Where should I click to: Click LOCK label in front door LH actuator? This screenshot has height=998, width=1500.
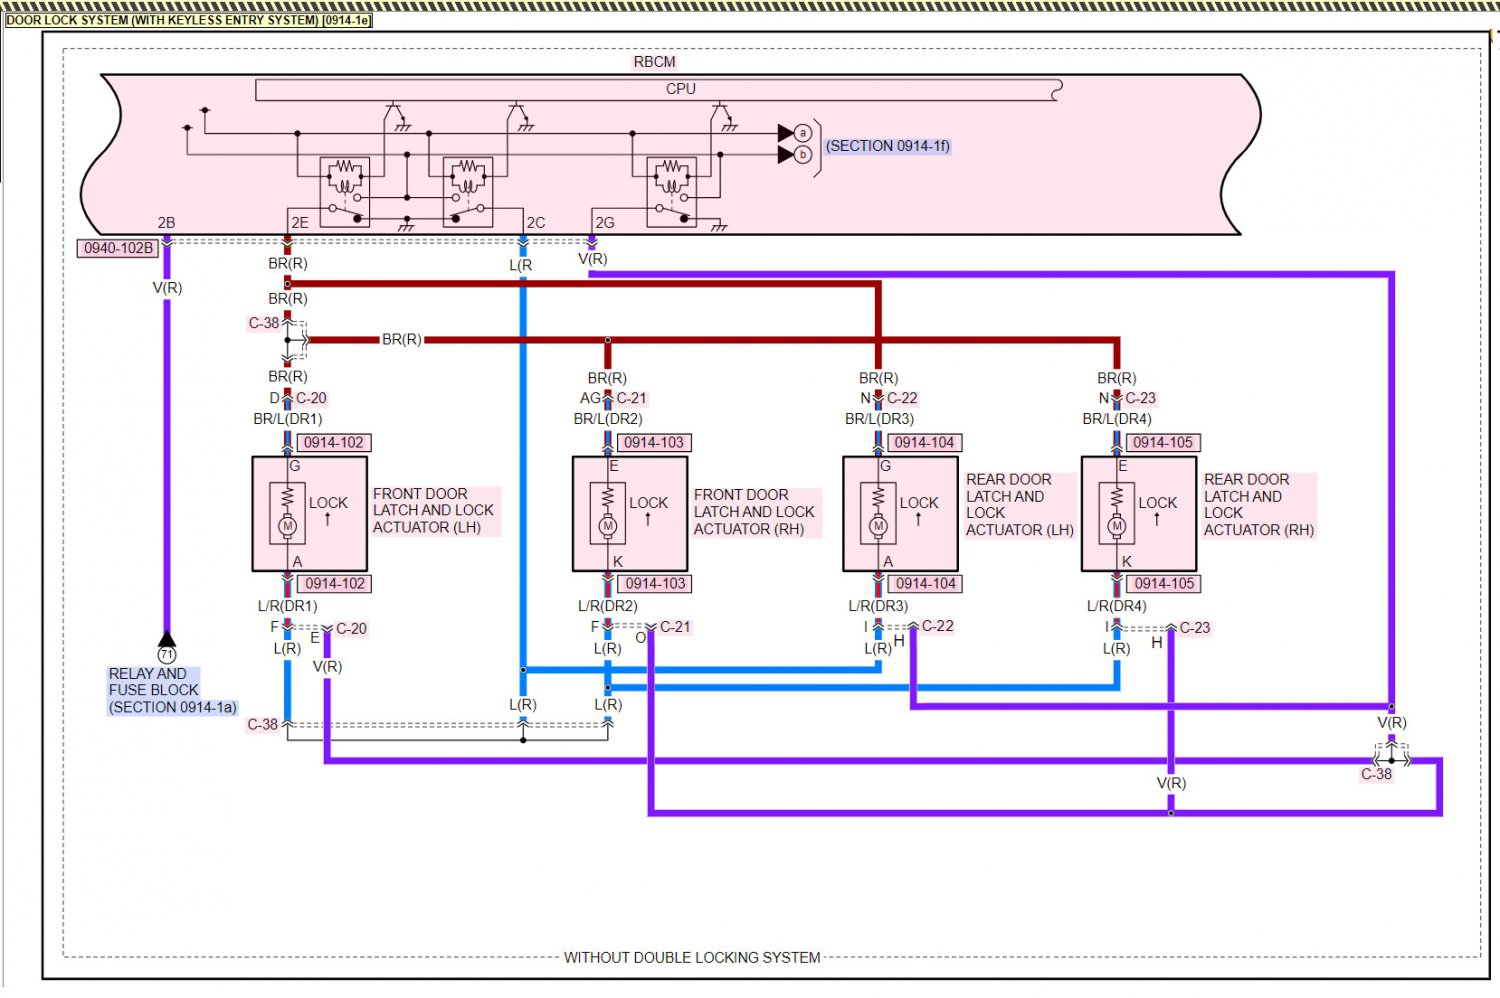328,503
